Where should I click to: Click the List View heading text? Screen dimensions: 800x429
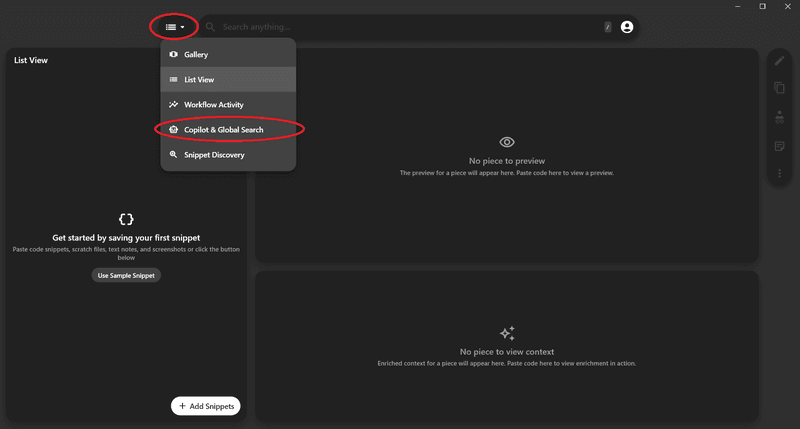(31, 60)
